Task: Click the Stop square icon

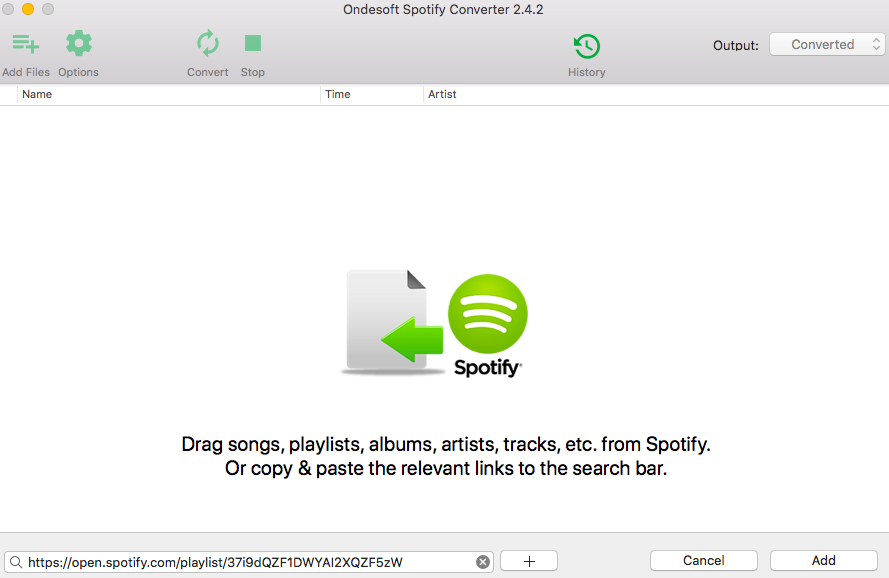Action: tap(253, 43)
